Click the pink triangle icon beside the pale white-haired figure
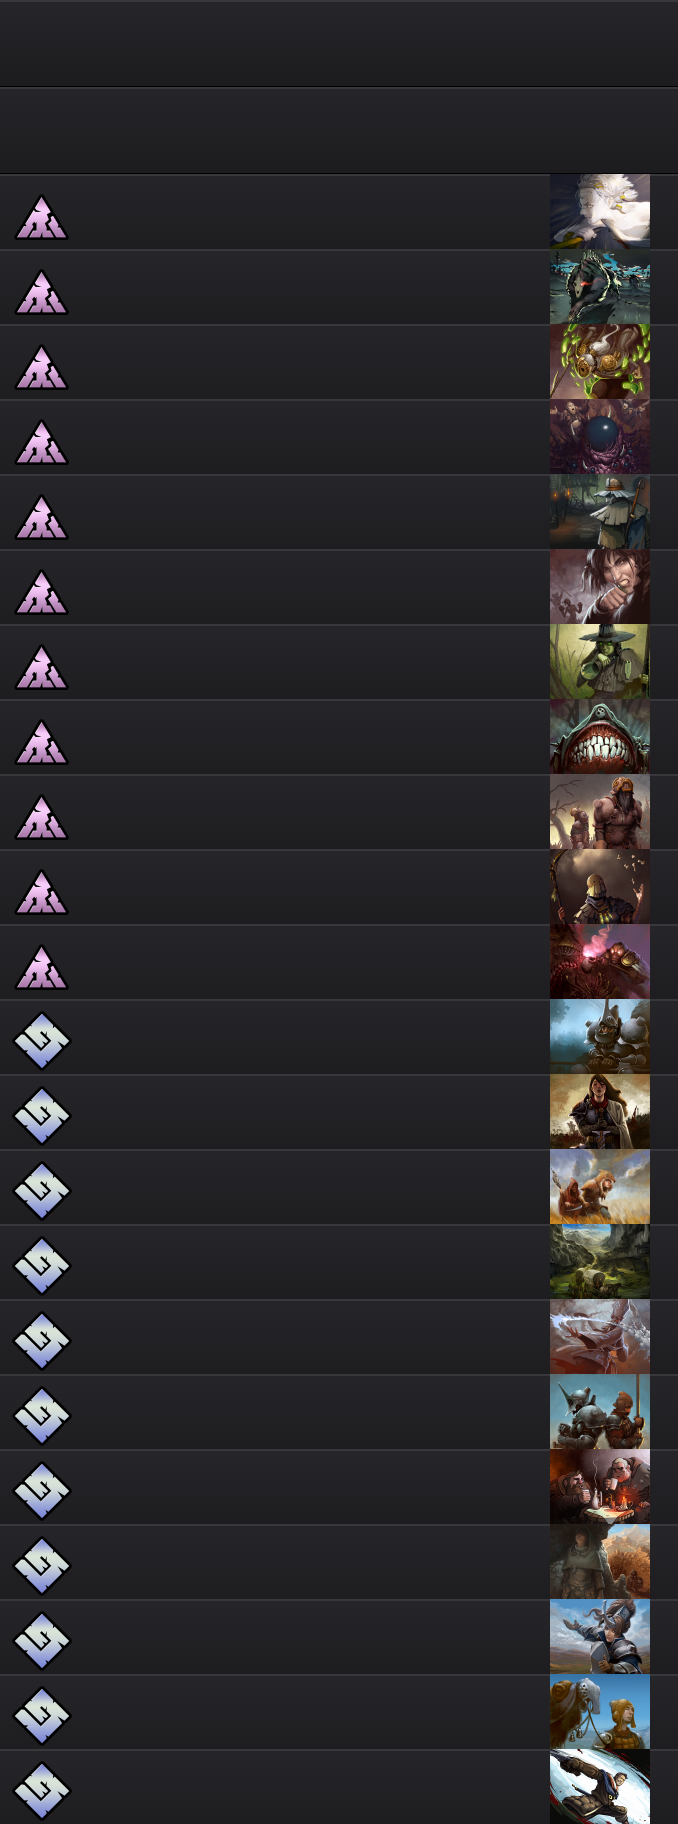Screen dimensions: 678x1824 (41, 218)
